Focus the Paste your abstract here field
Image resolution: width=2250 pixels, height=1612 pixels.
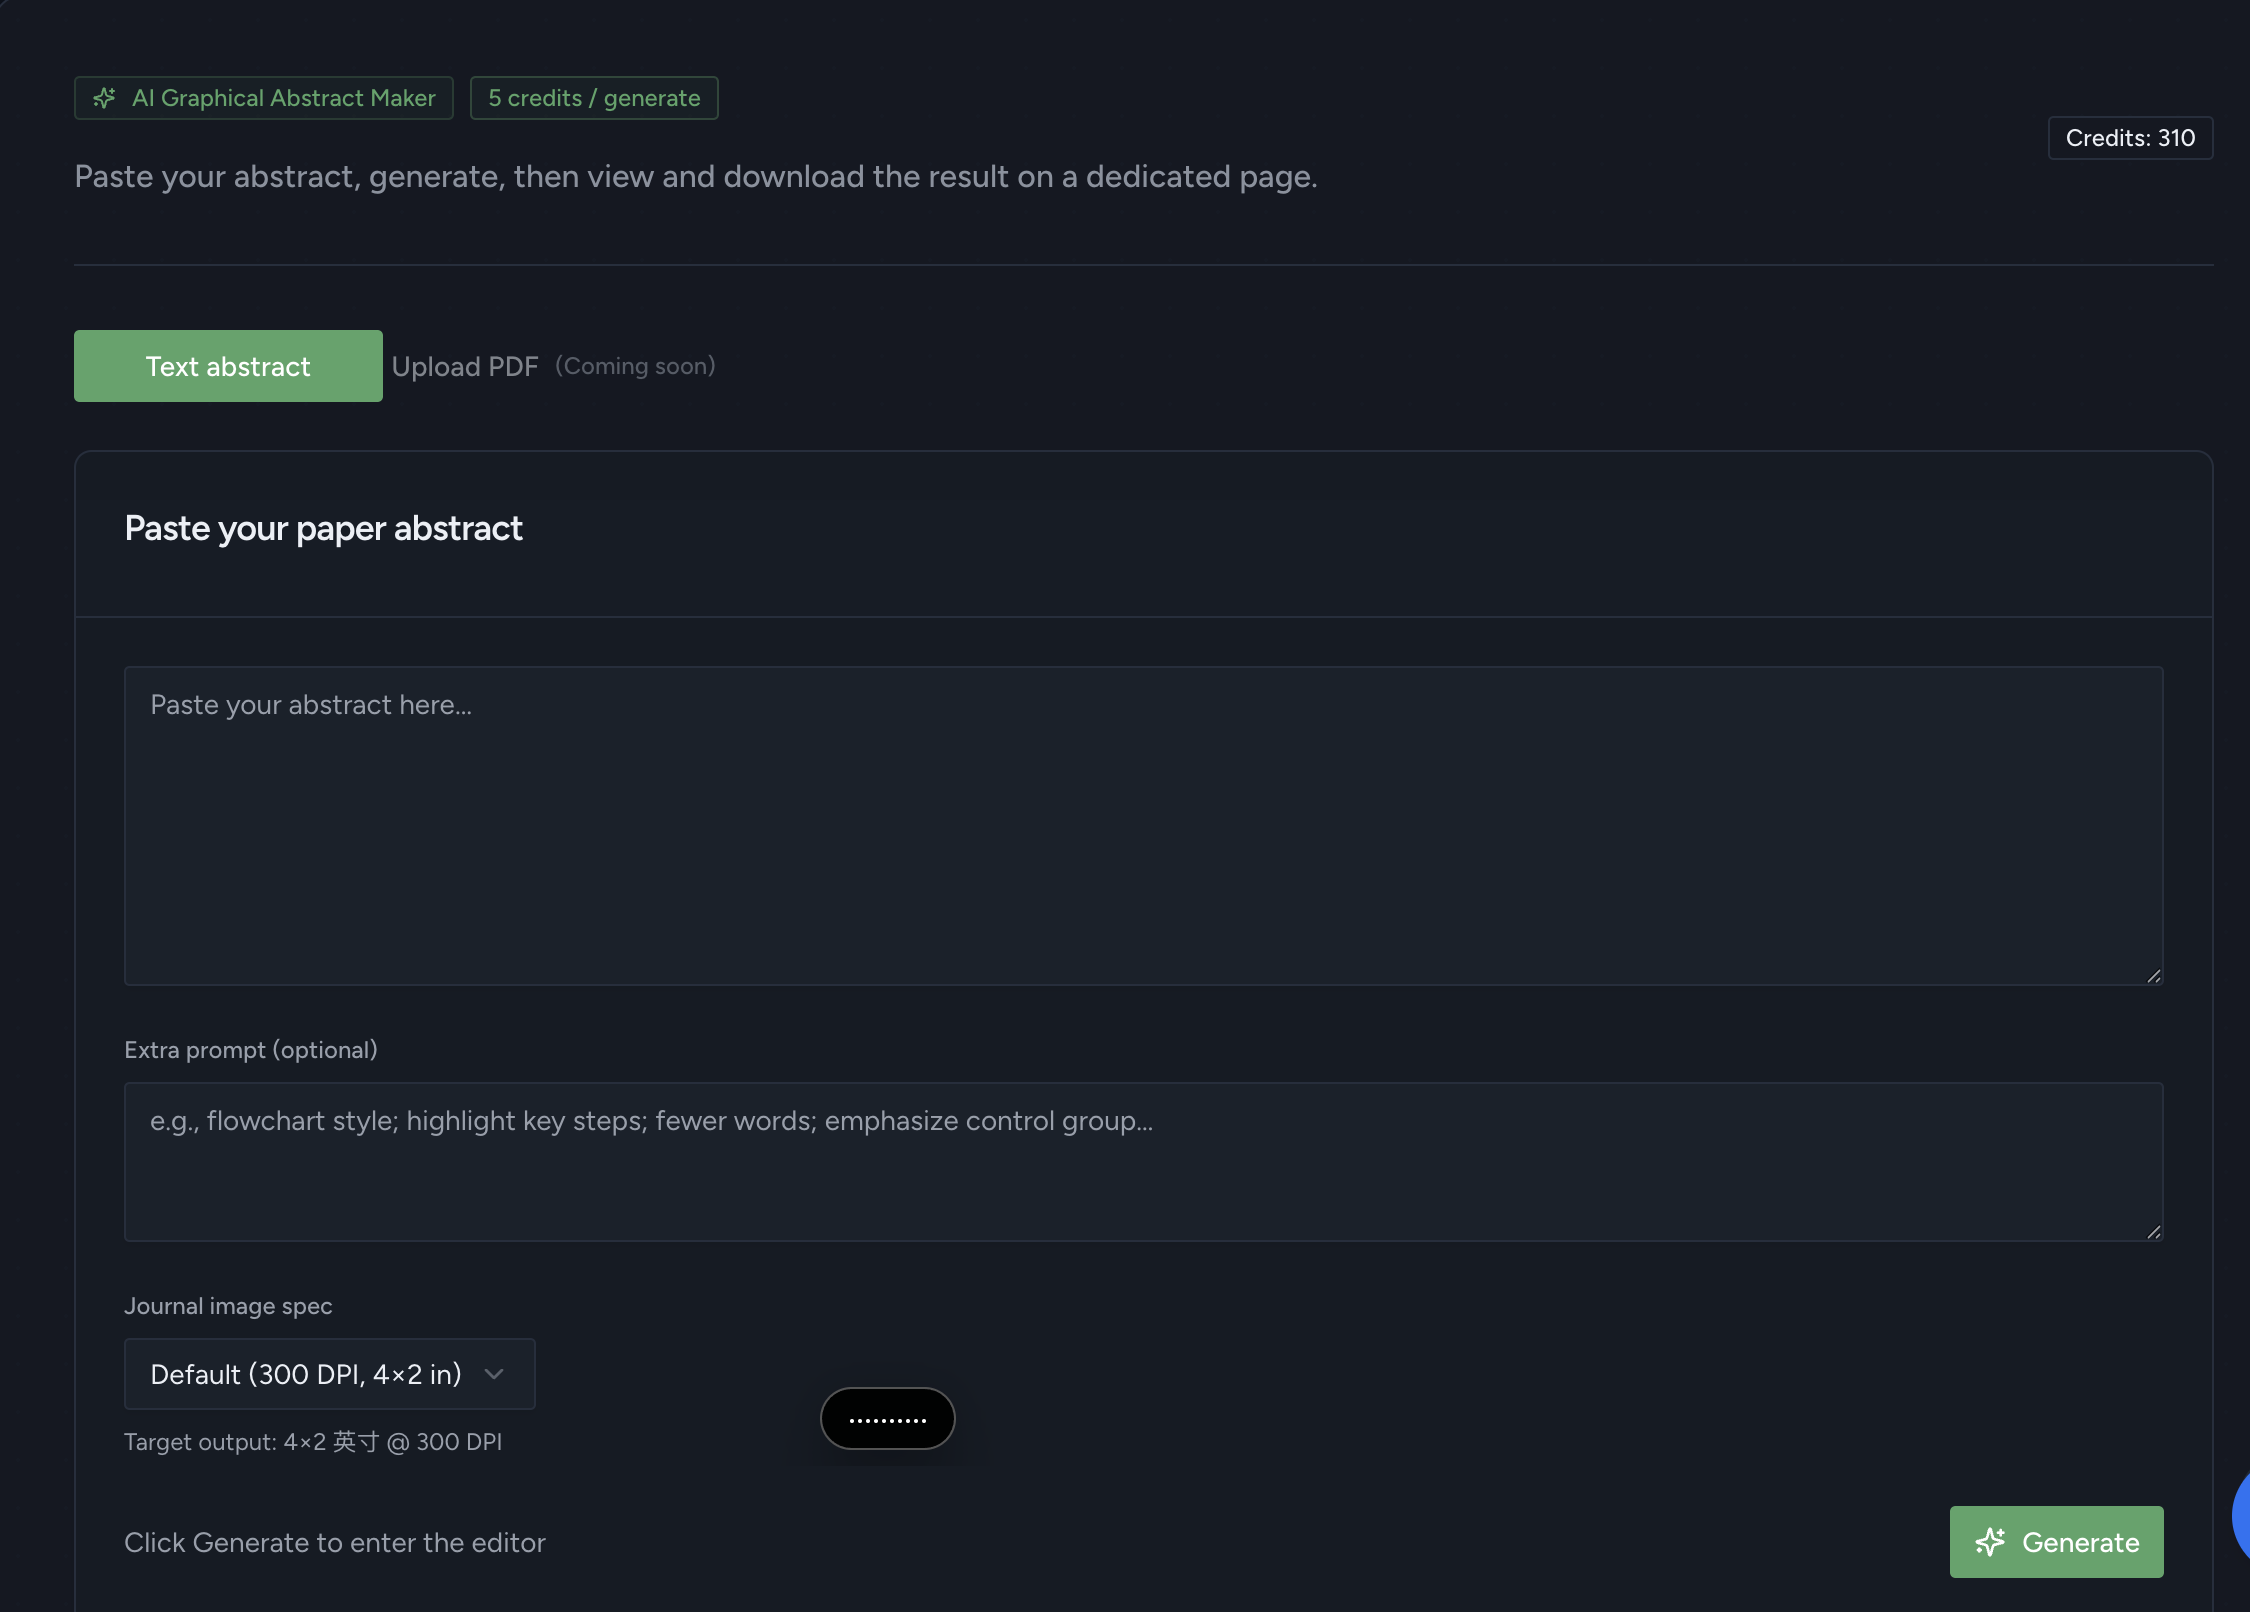pyautogui.click(x=1143, y=826)
